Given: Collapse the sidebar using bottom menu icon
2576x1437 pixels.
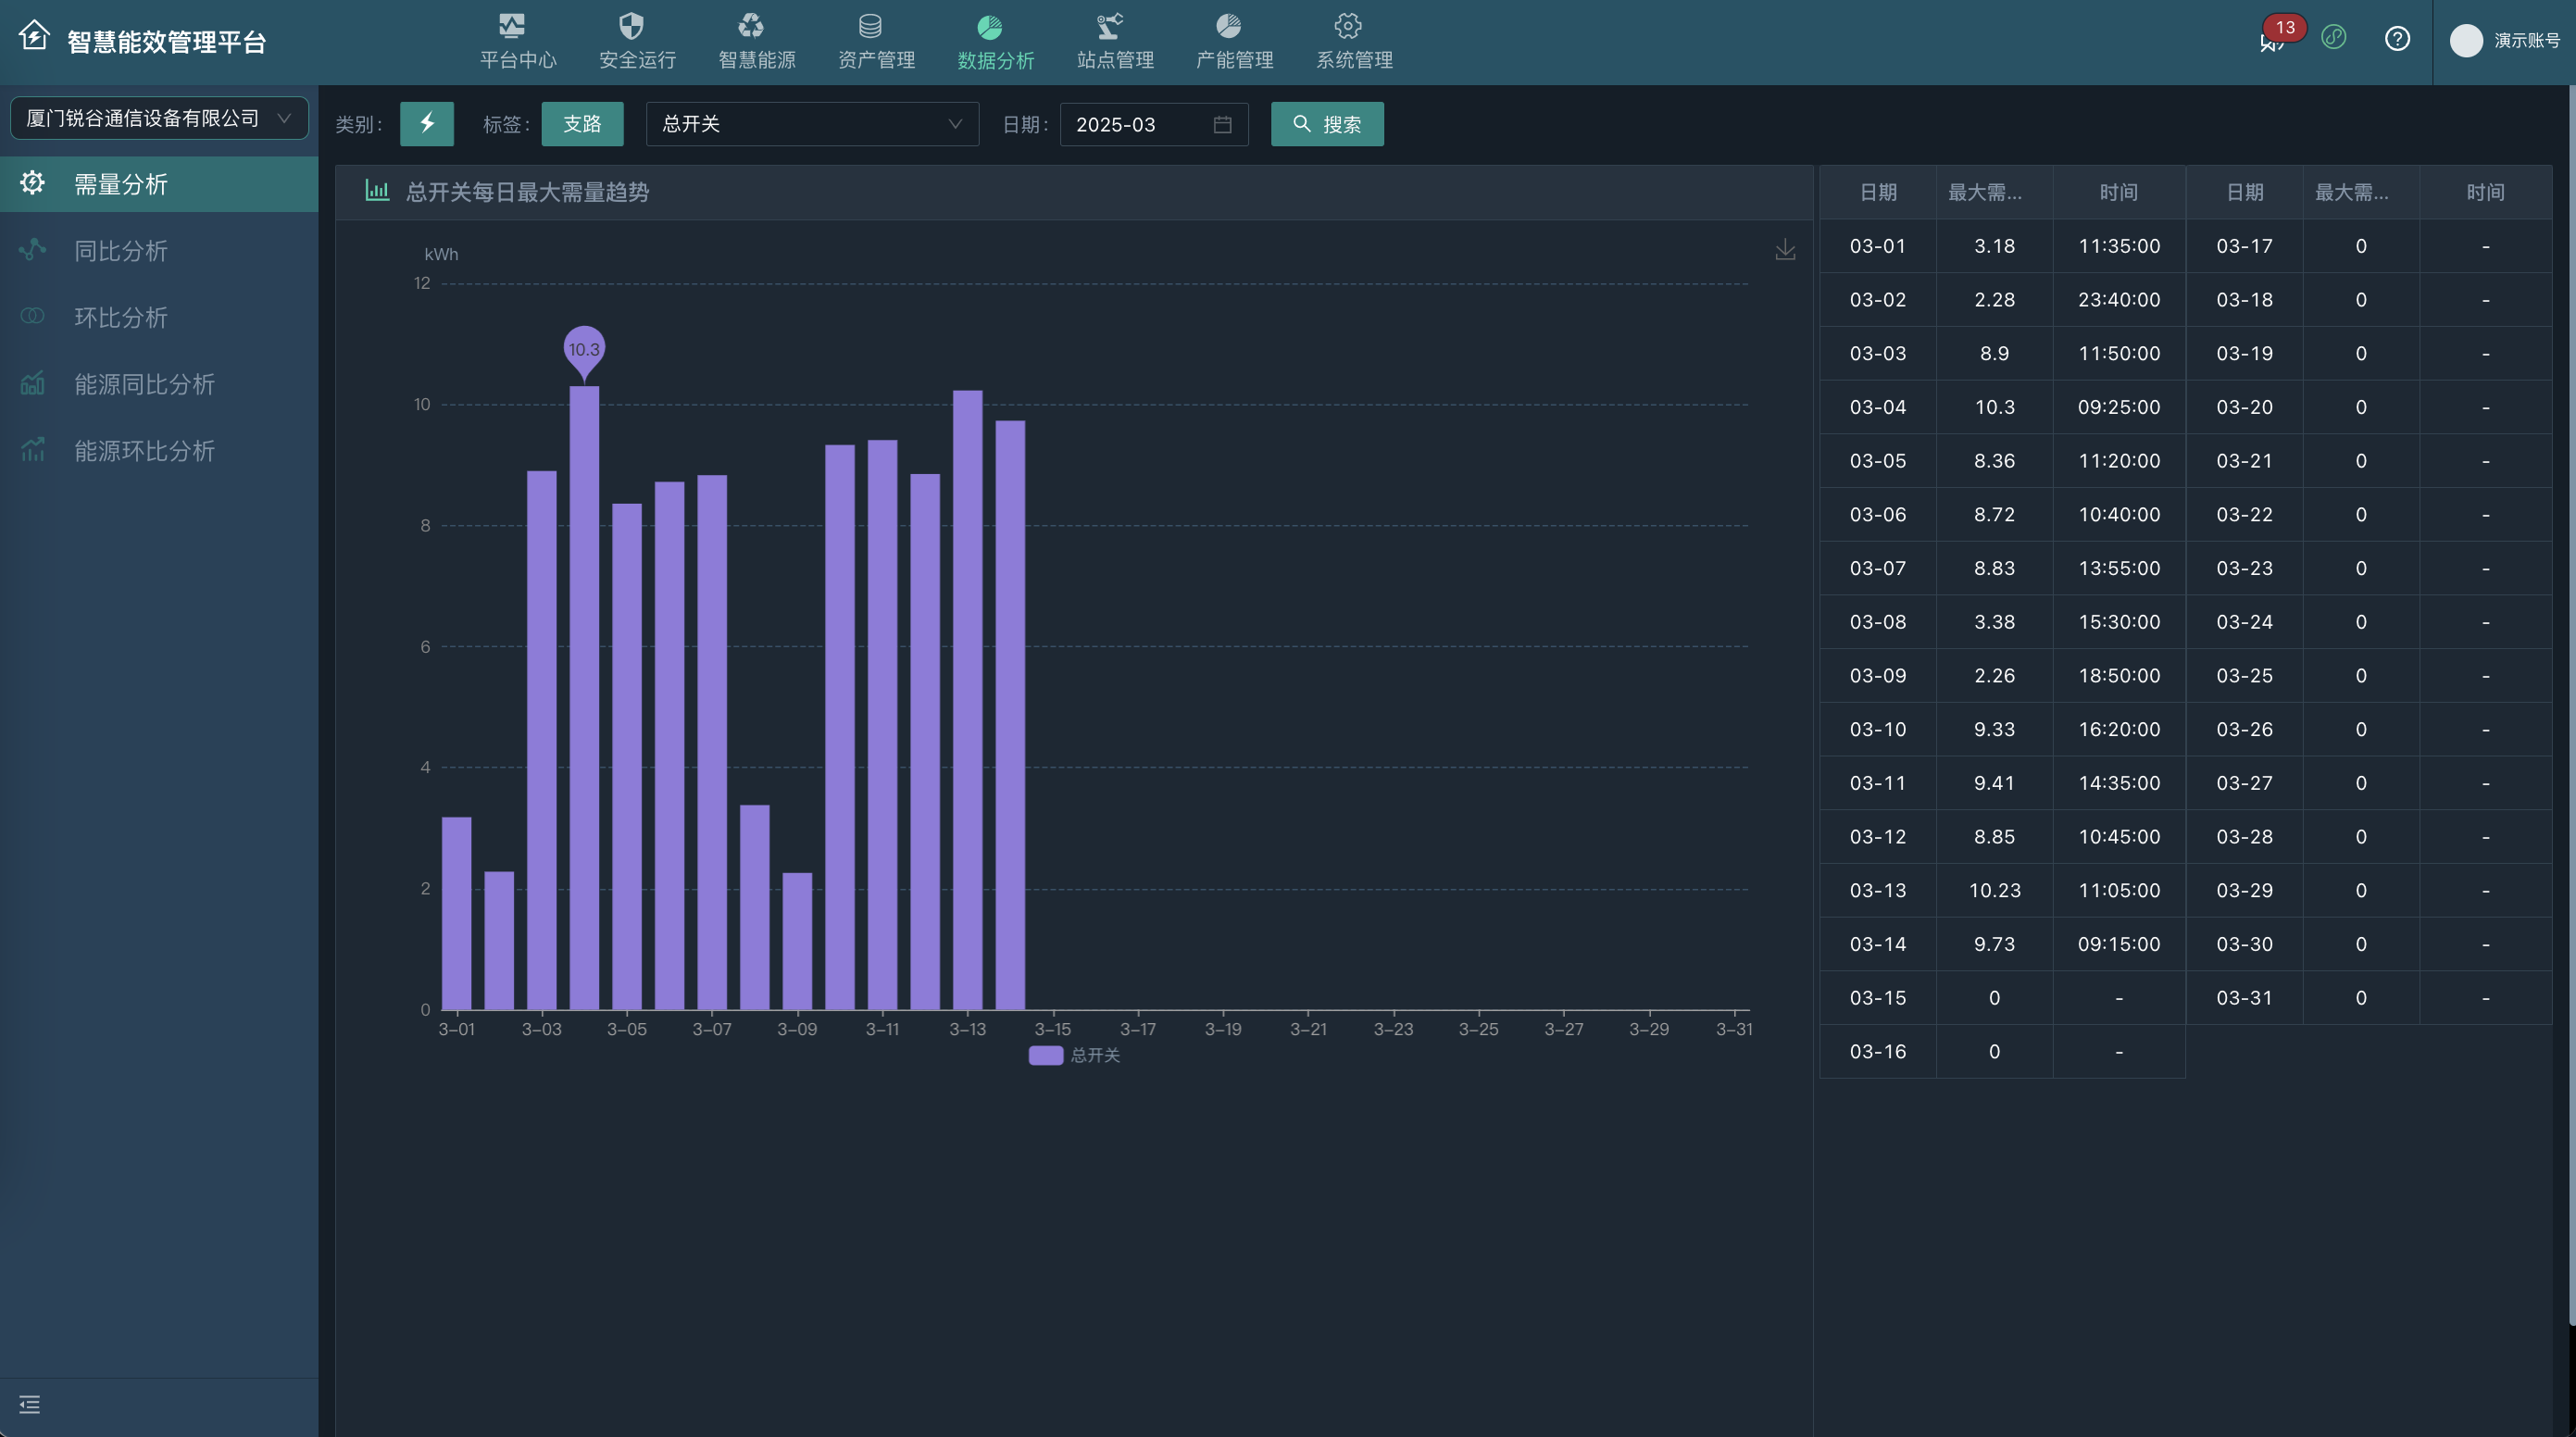Looking at the screenshot, I should 30,1405.
